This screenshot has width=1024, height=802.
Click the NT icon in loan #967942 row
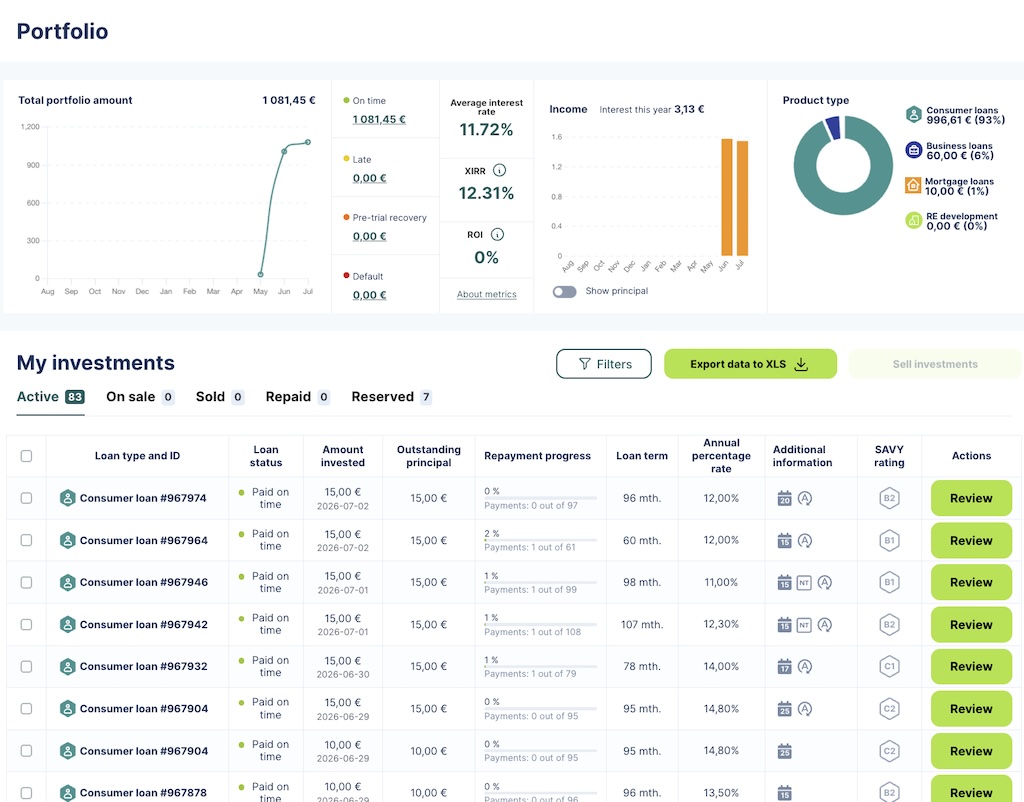[x=804, y=625]
